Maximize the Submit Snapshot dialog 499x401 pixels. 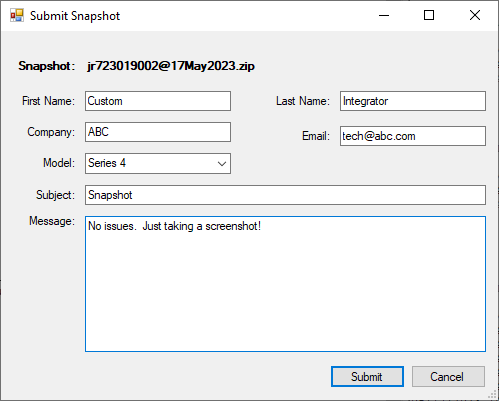tap(429, 15)
